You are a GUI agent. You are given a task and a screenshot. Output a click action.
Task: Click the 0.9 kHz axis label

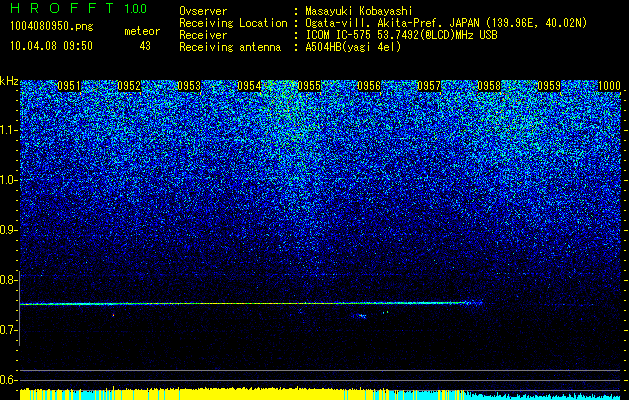[9, 230]
